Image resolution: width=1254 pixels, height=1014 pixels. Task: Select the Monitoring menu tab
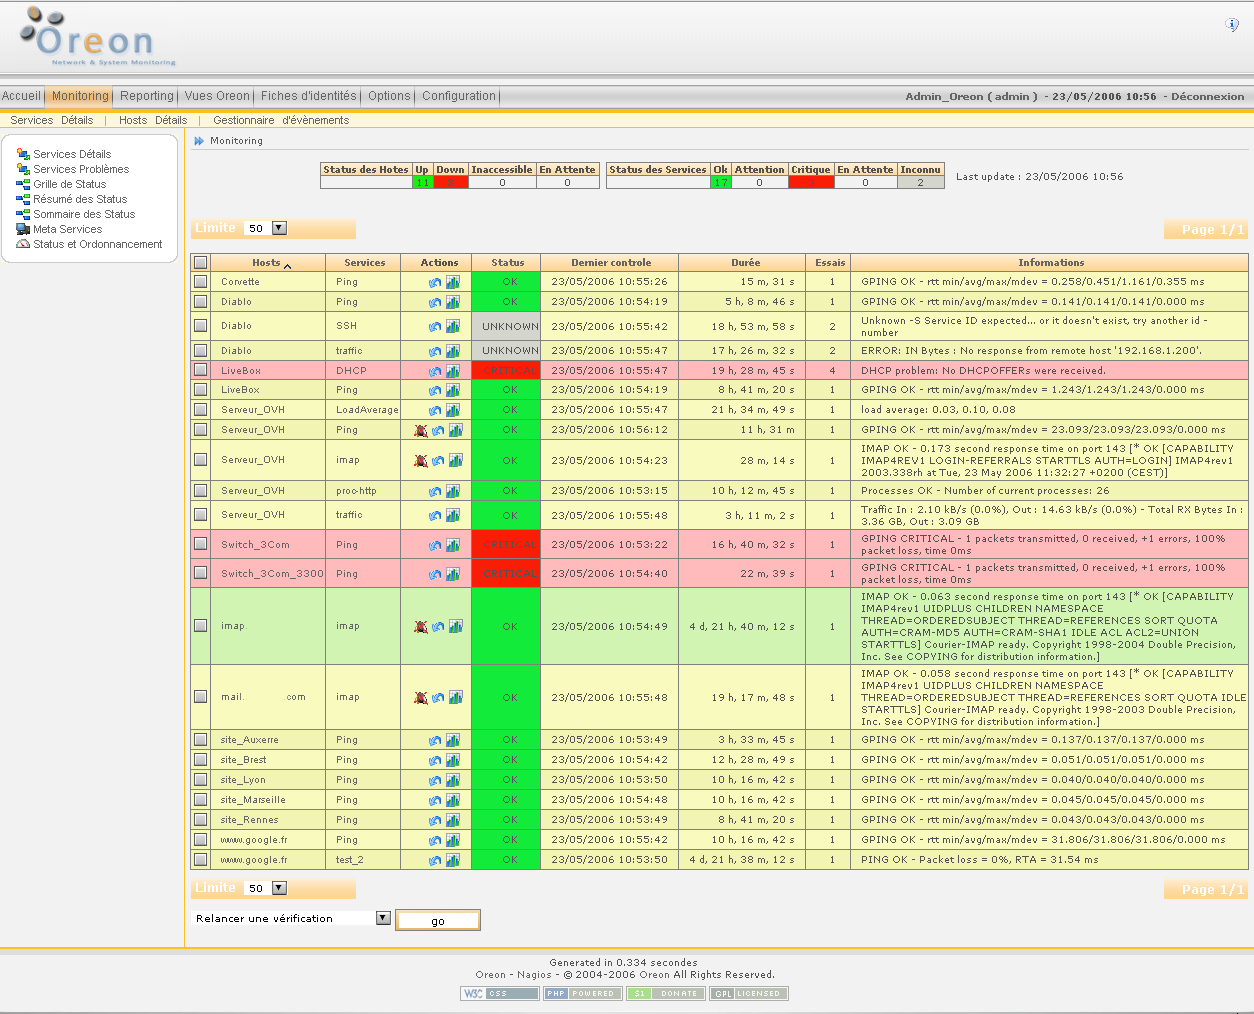(x=80, y=96)
